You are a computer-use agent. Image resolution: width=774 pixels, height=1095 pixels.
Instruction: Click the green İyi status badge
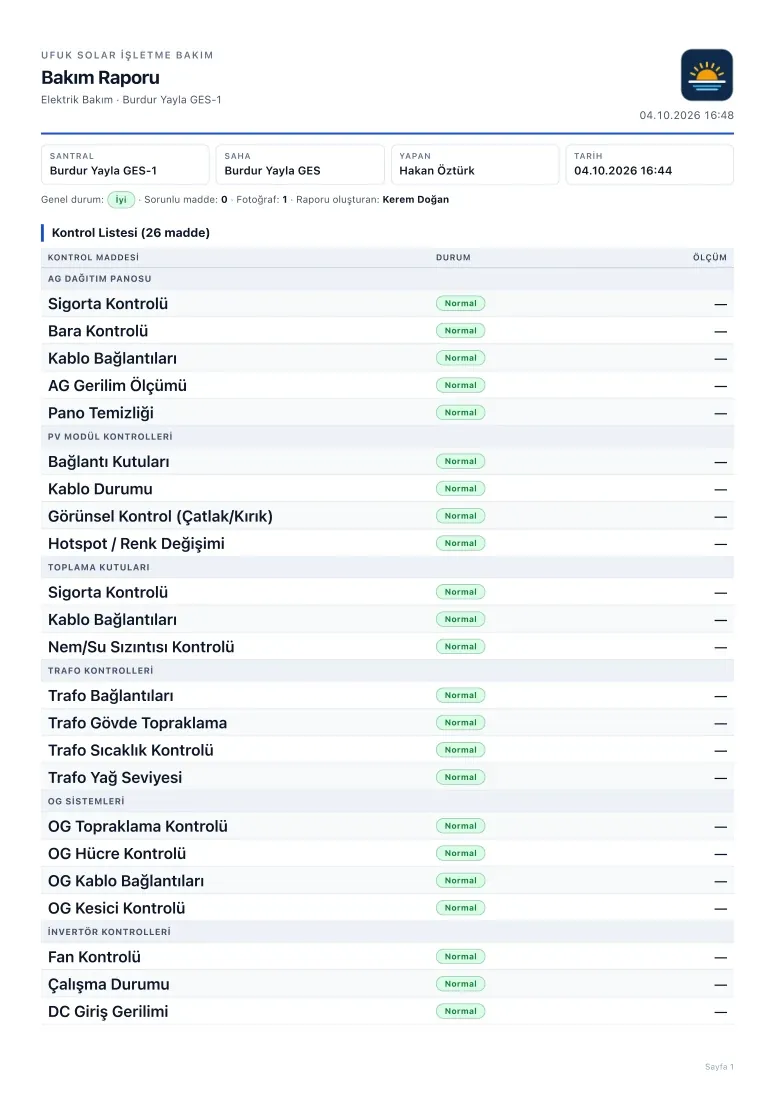click(121, 200)
